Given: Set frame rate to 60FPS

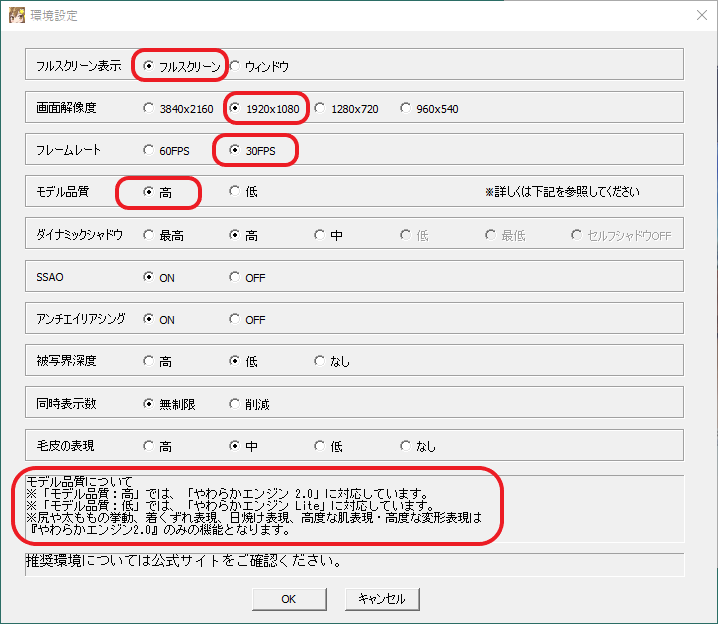Looking at the screenshot, I should click(149, 150).
